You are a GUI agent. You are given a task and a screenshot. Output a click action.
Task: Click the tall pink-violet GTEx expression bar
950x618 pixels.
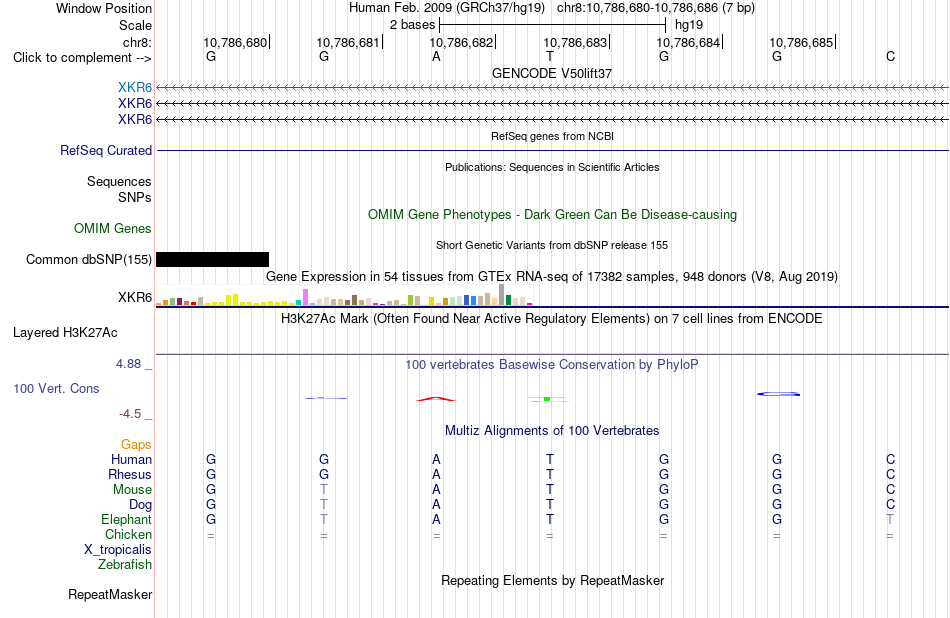coord(305,297)
